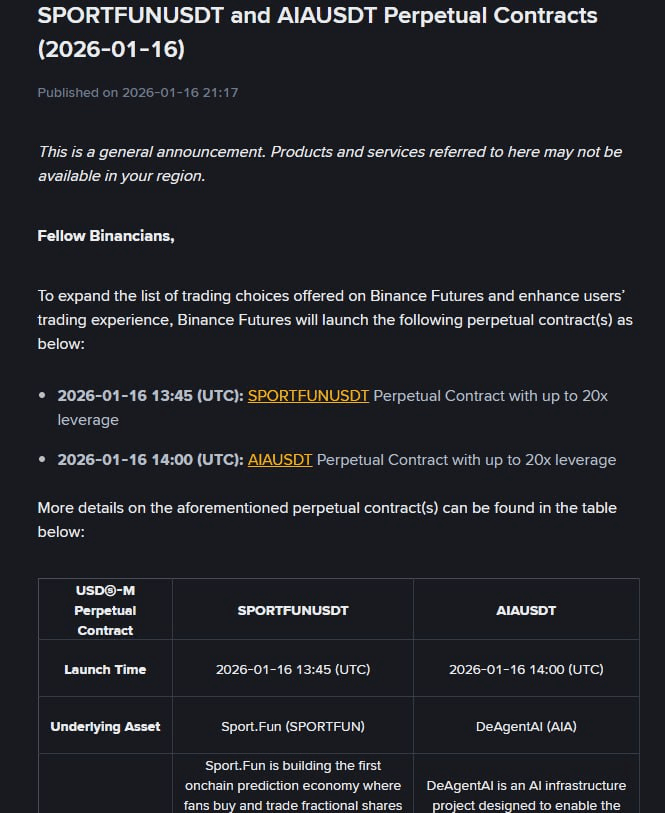Click the paragraph about expanding trading choices

tap(335, 319)
